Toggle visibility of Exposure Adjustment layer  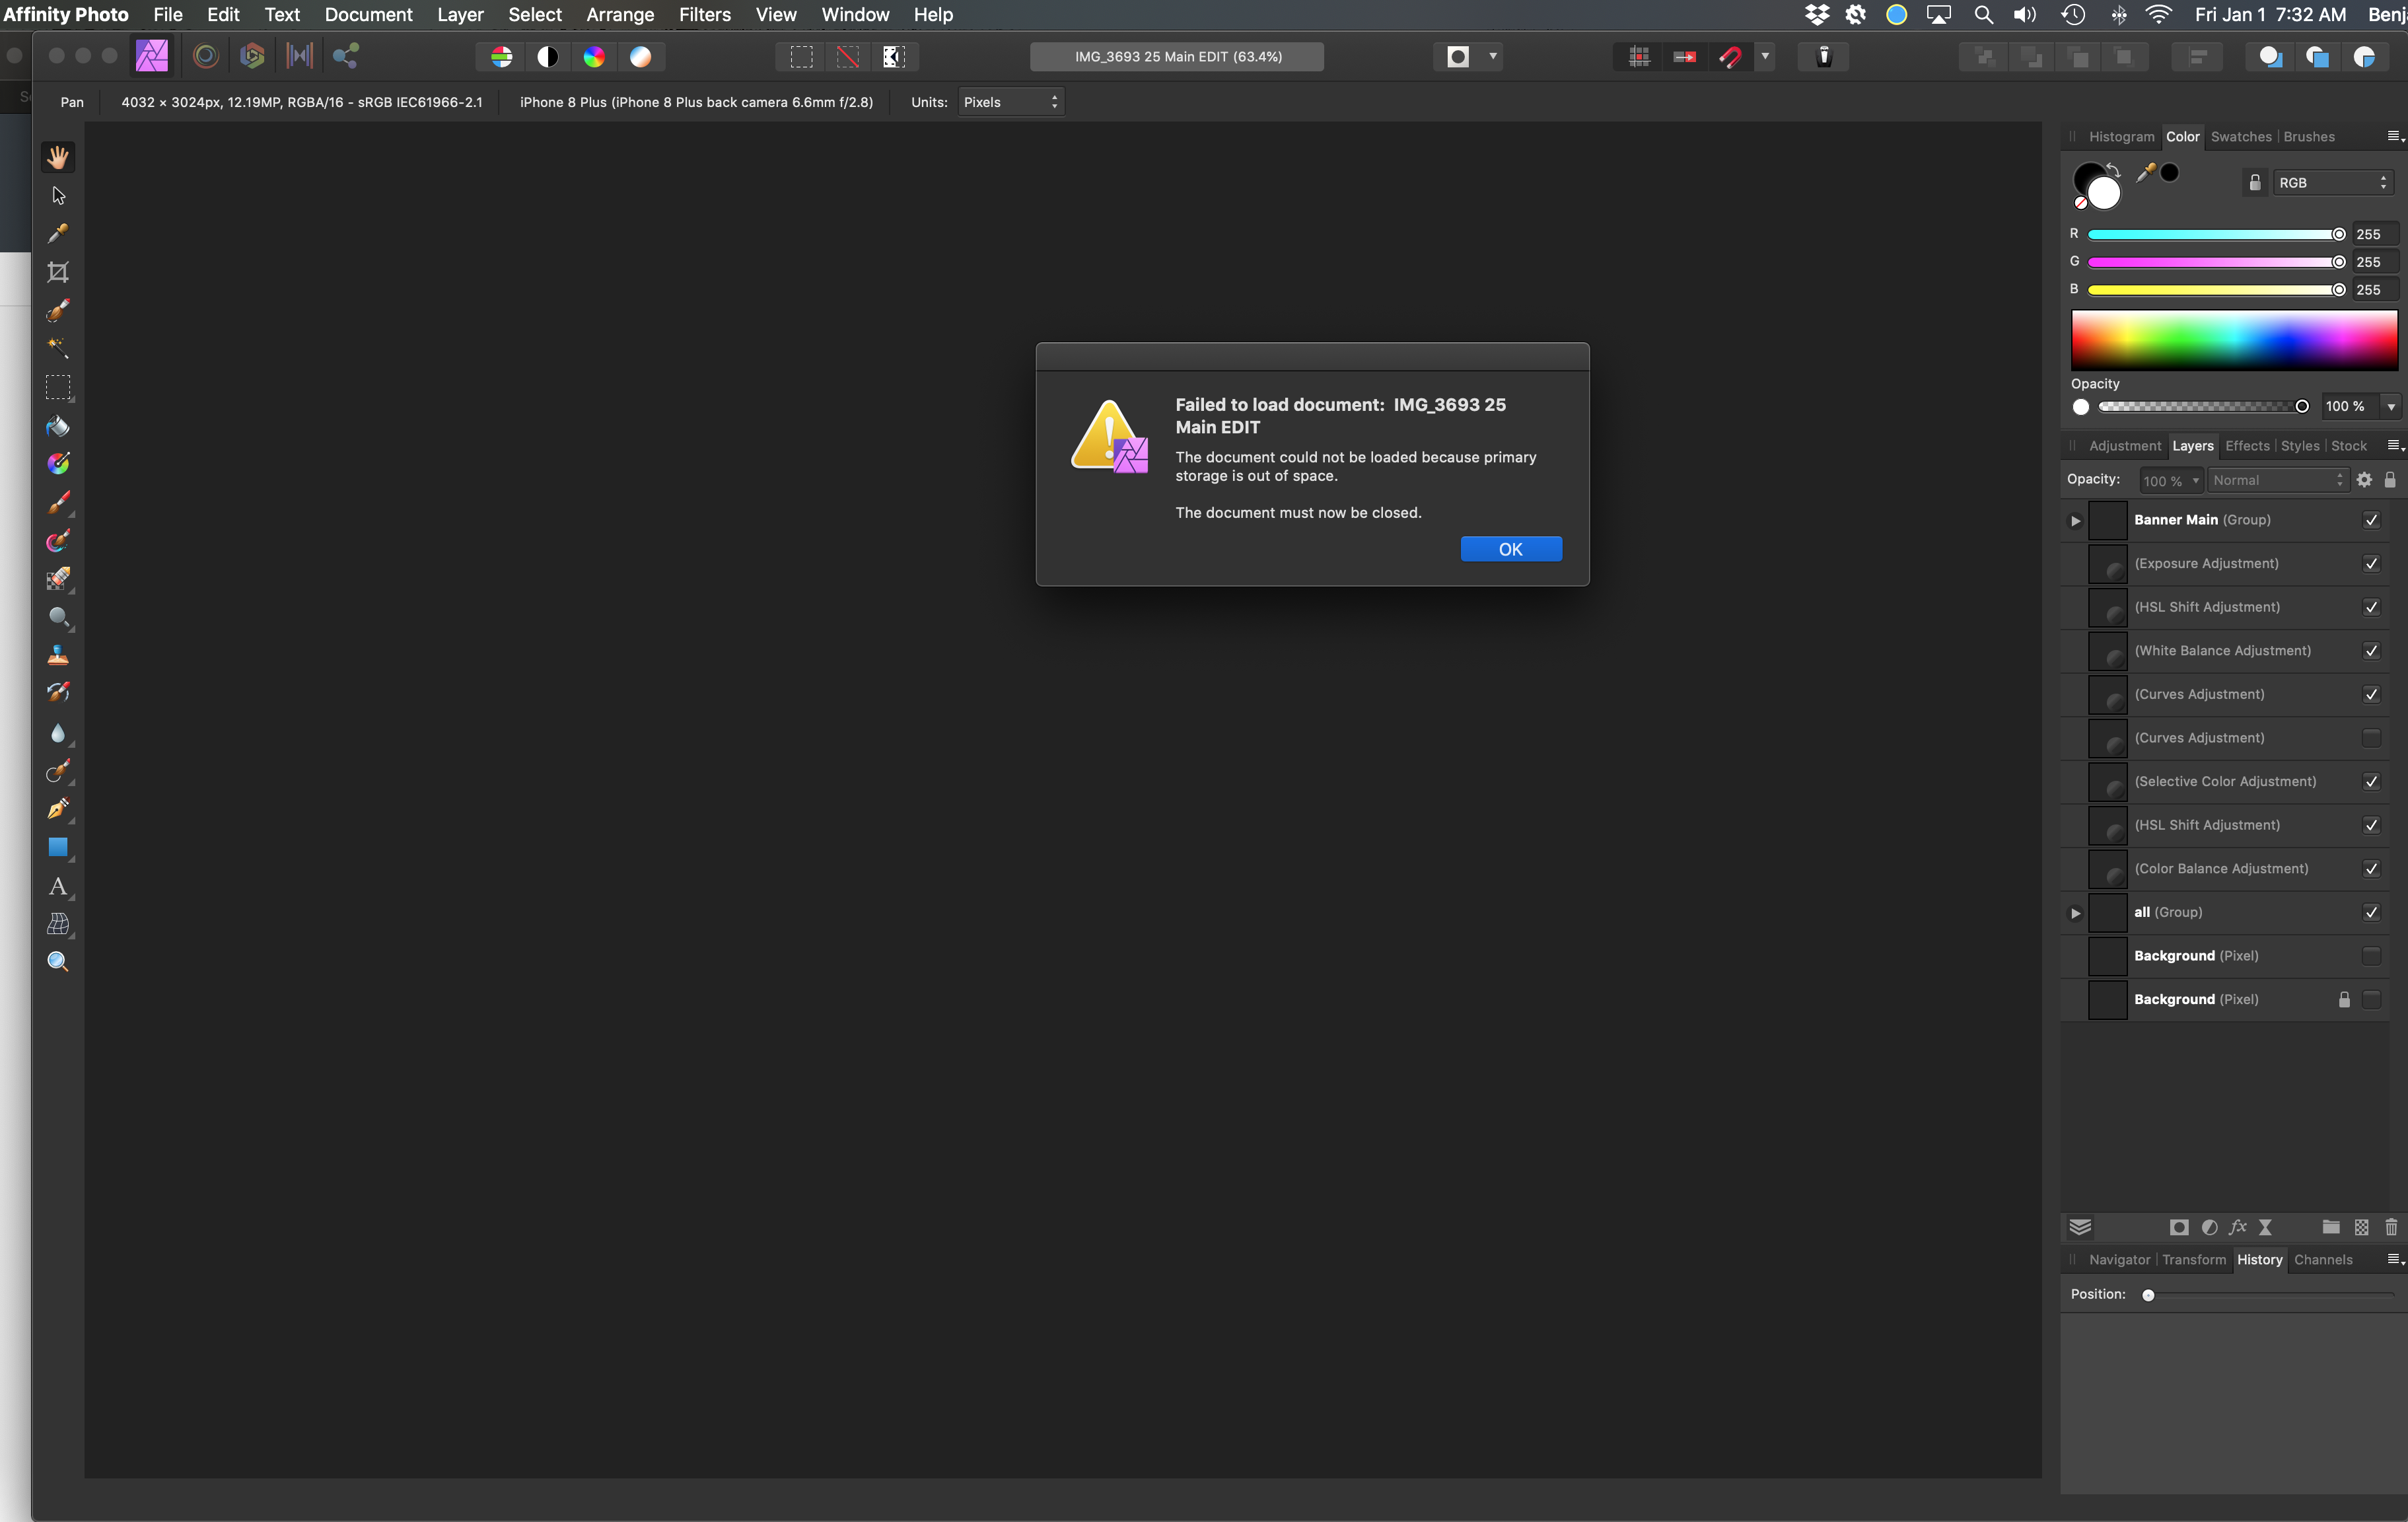2371,564
